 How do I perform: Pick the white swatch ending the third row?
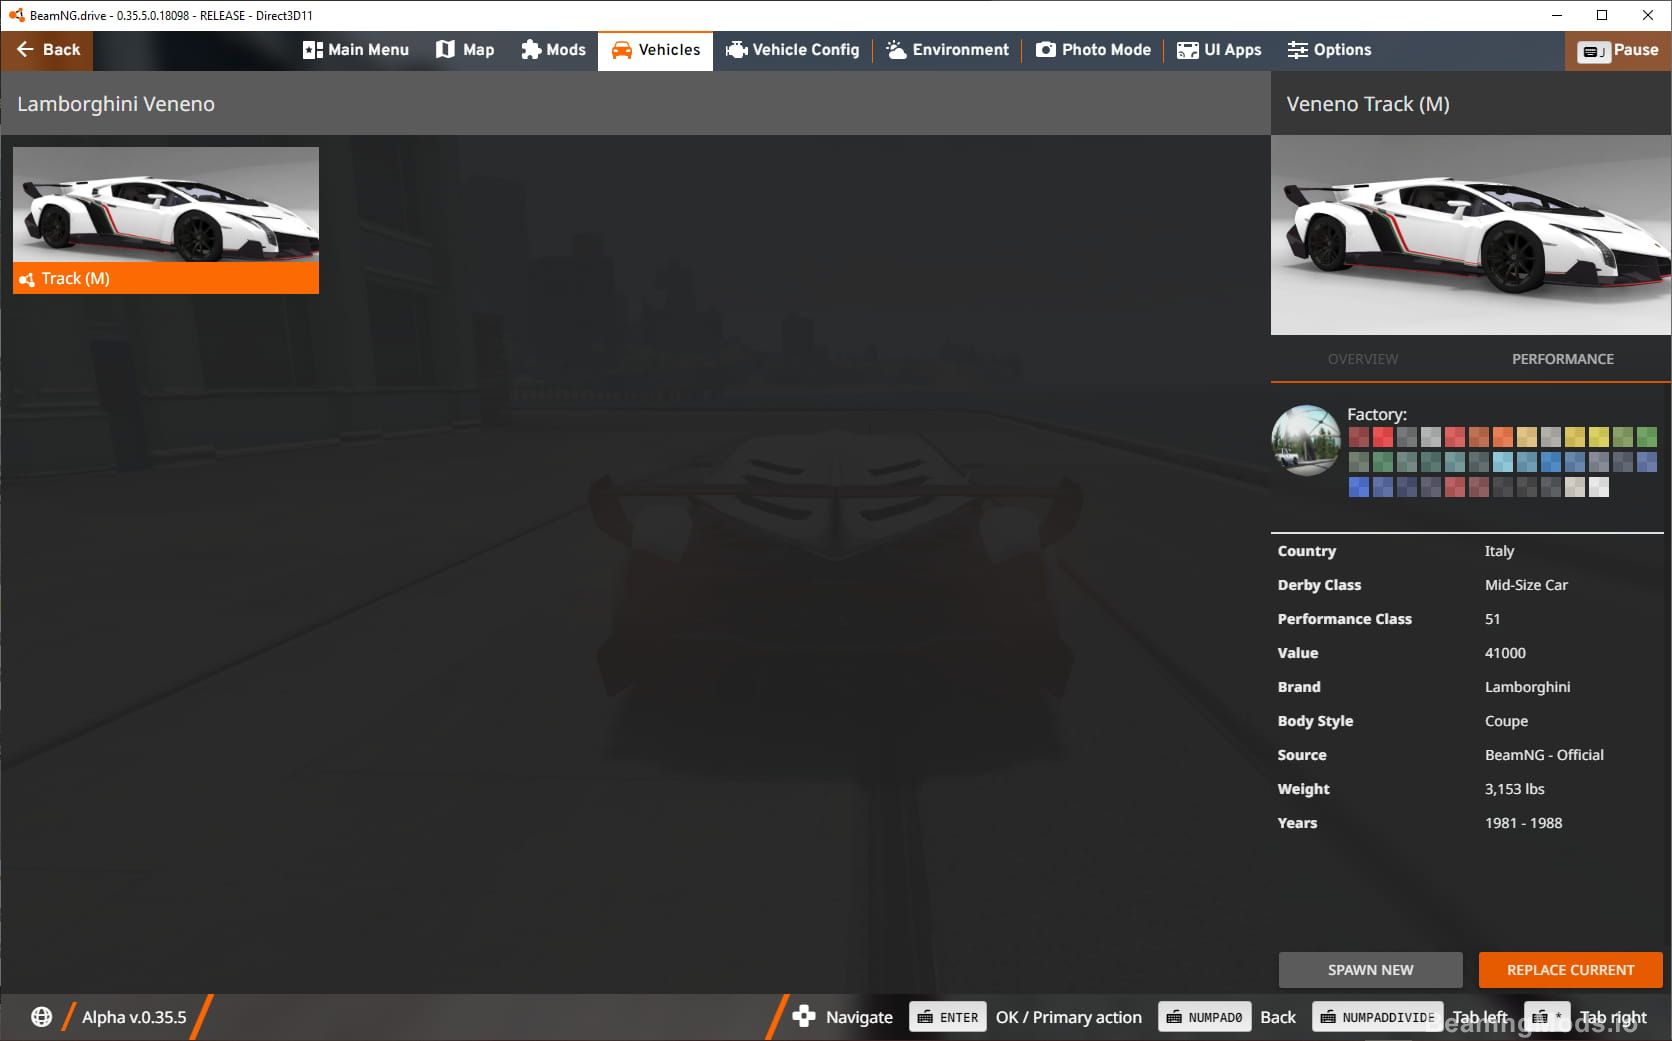[1599, 487]
